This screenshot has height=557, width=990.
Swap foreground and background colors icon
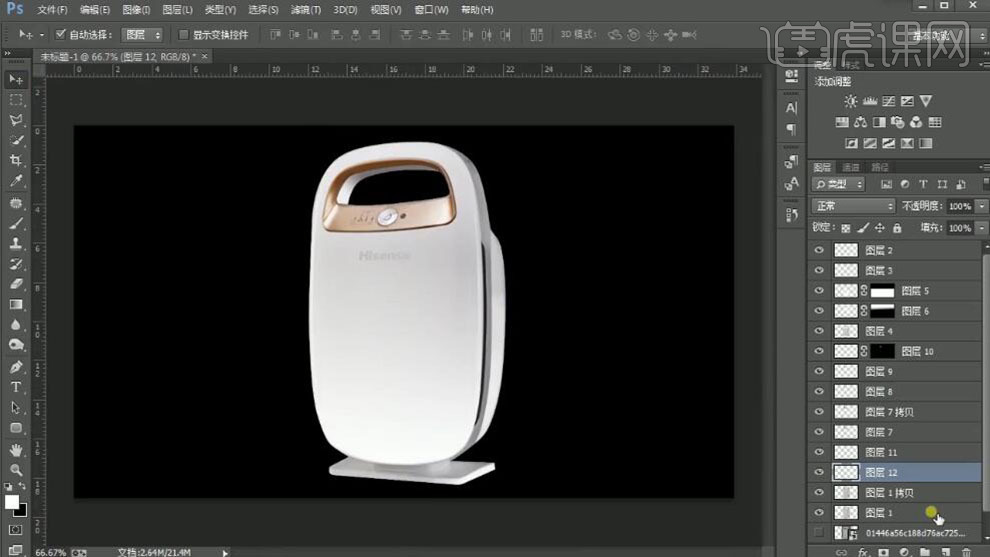tap(22, 486)
